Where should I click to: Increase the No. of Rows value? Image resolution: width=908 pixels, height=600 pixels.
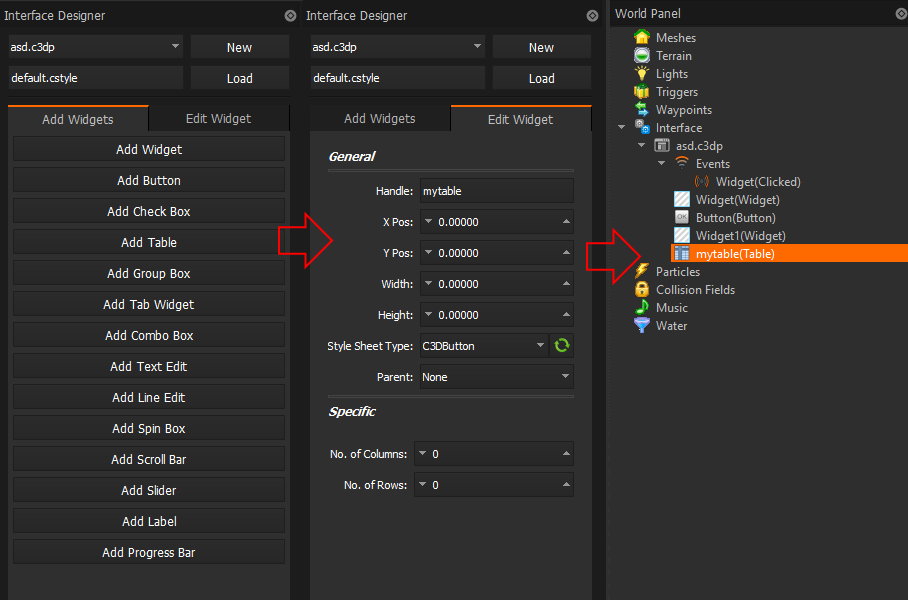(566, 484)
